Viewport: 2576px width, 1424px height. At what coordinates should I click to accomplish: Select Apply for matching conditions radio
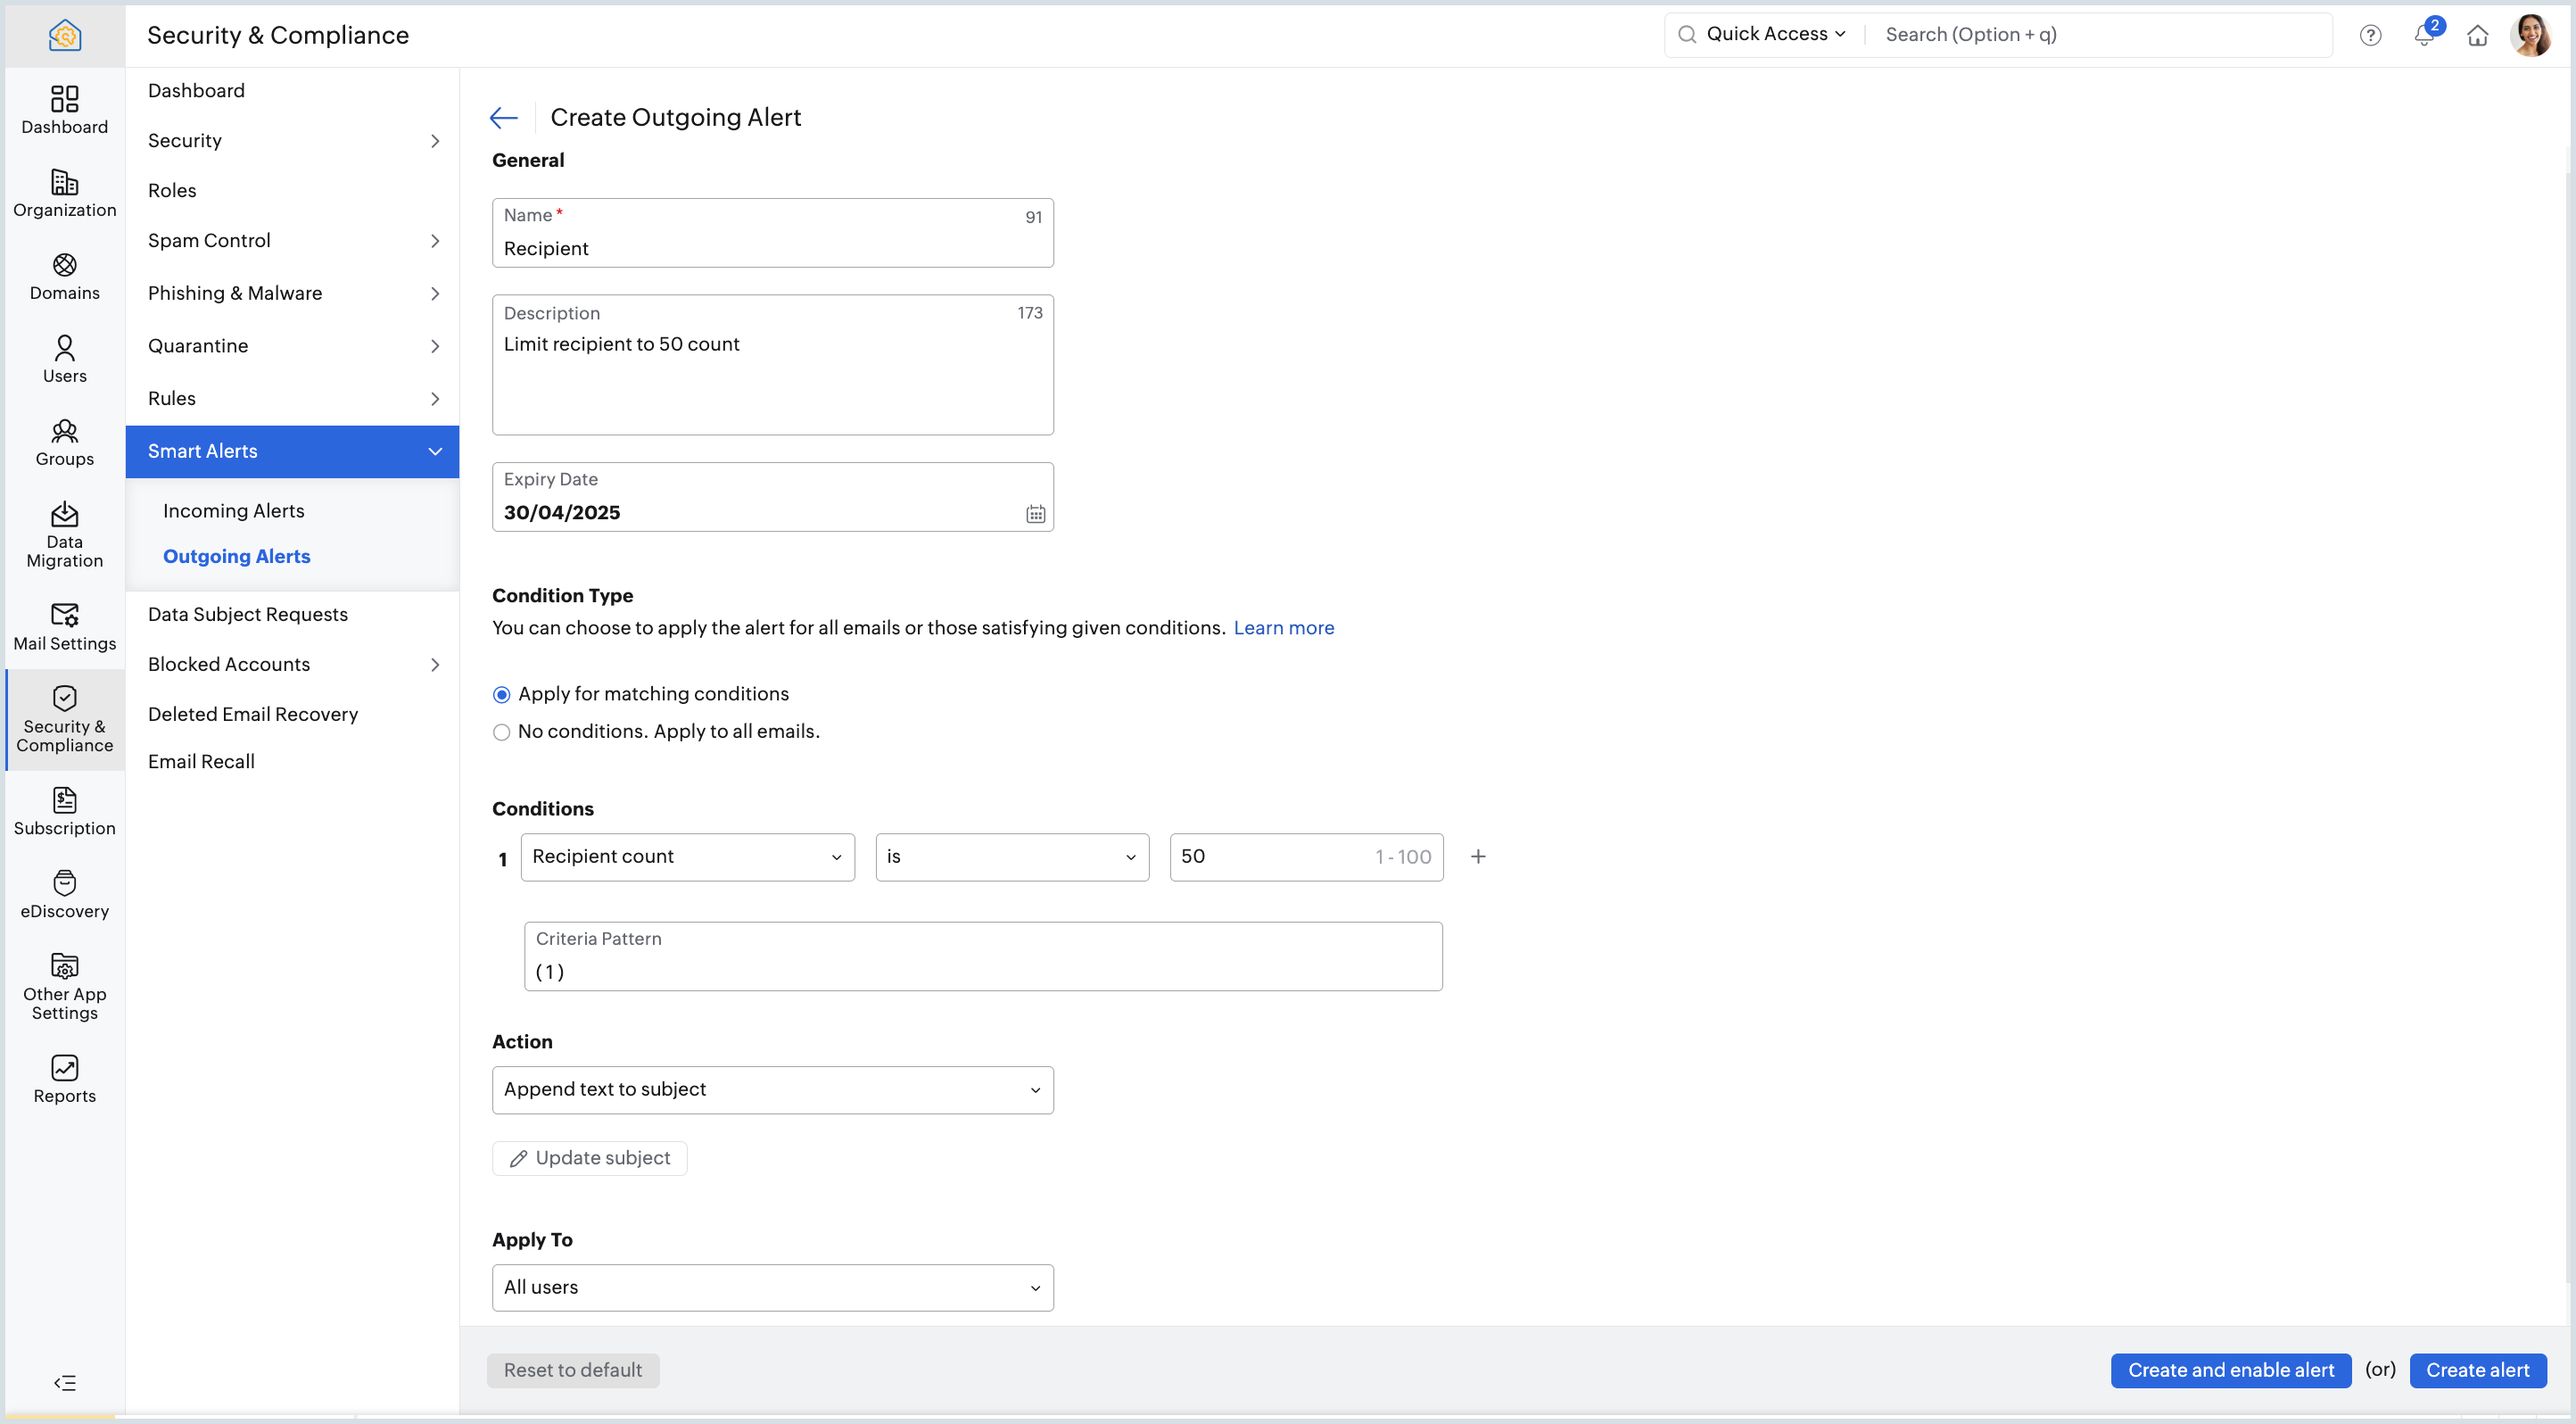pyautogui.click(x=502, y=695)
